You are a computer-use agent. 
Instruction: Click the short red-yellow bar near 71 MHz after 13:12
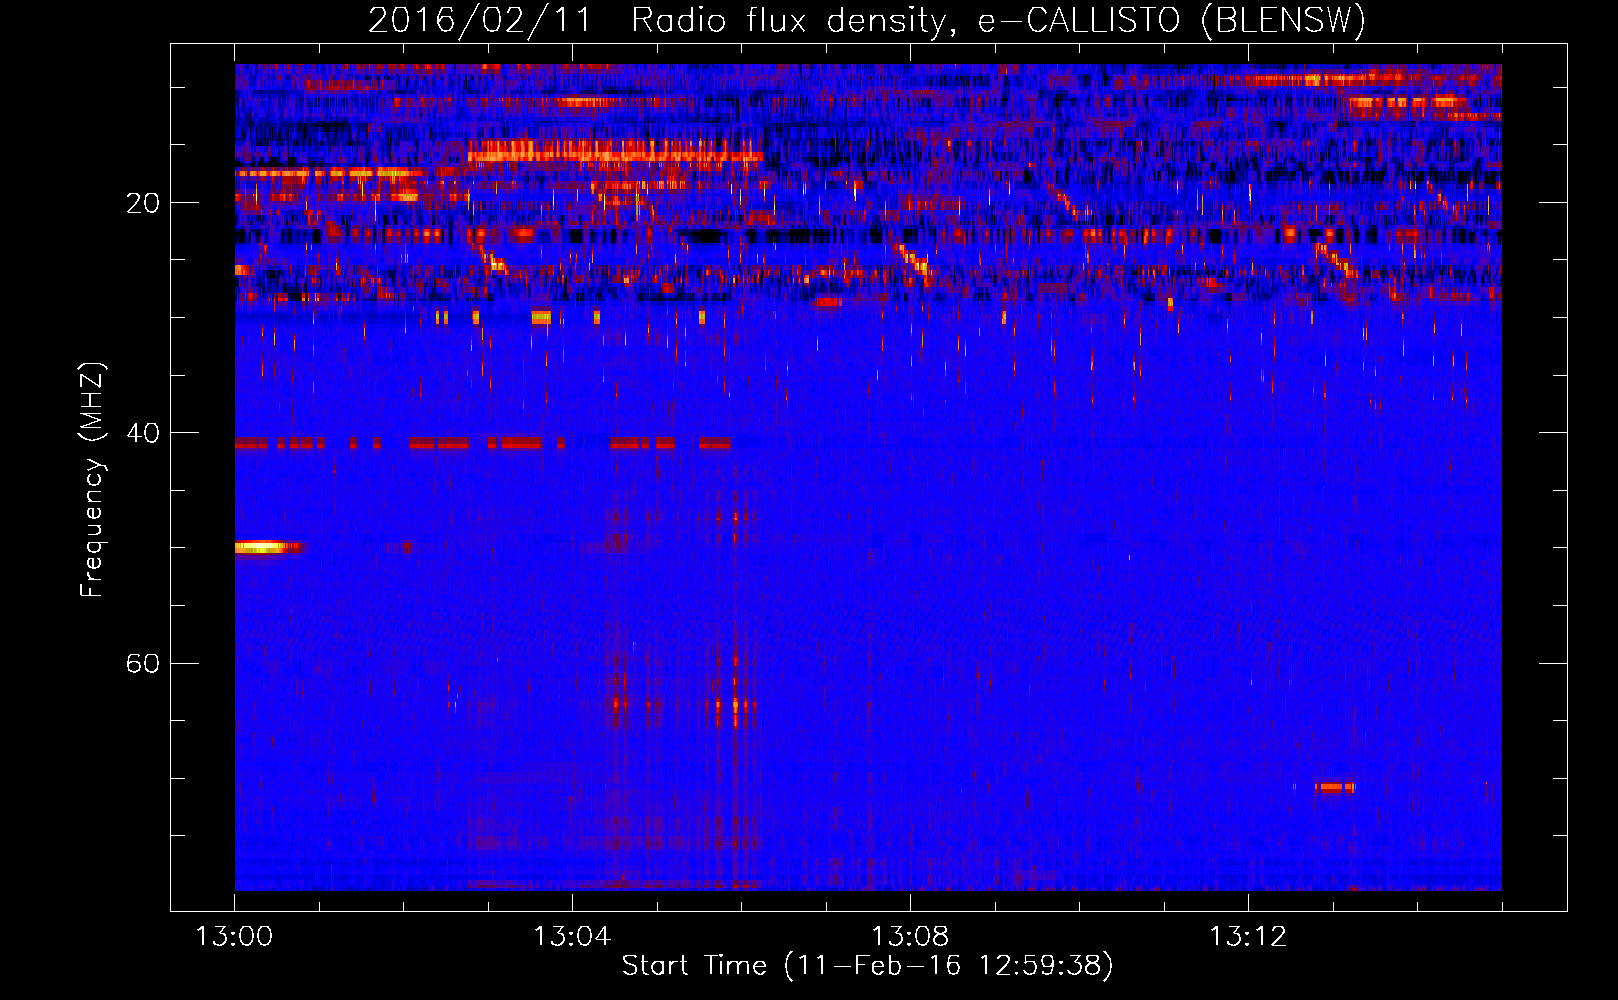(1335, 788)
